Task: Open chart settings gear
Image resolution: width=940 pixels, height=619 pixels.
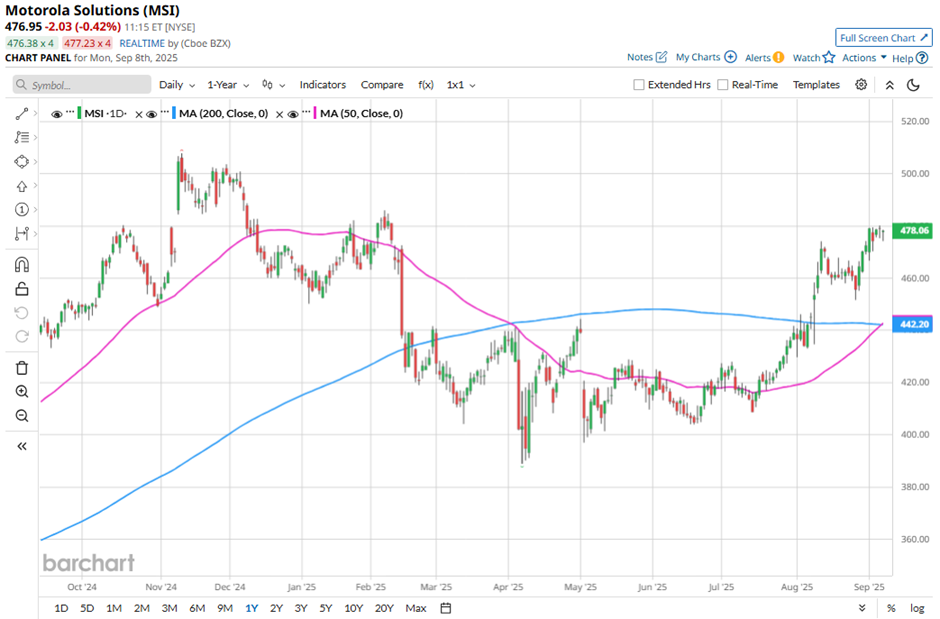Action: click(861, 84)
